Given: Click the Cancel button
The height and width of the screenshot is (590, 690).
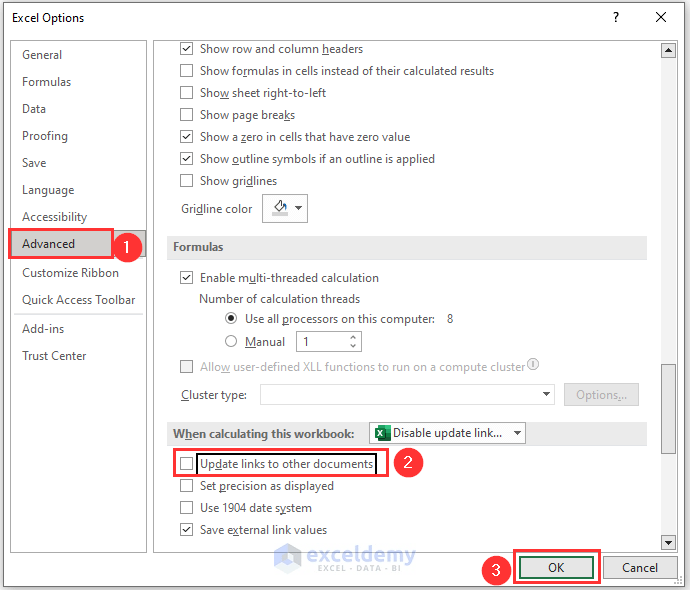Looking at the screenshot, I should pyautogui.click(x=640, y=567).
